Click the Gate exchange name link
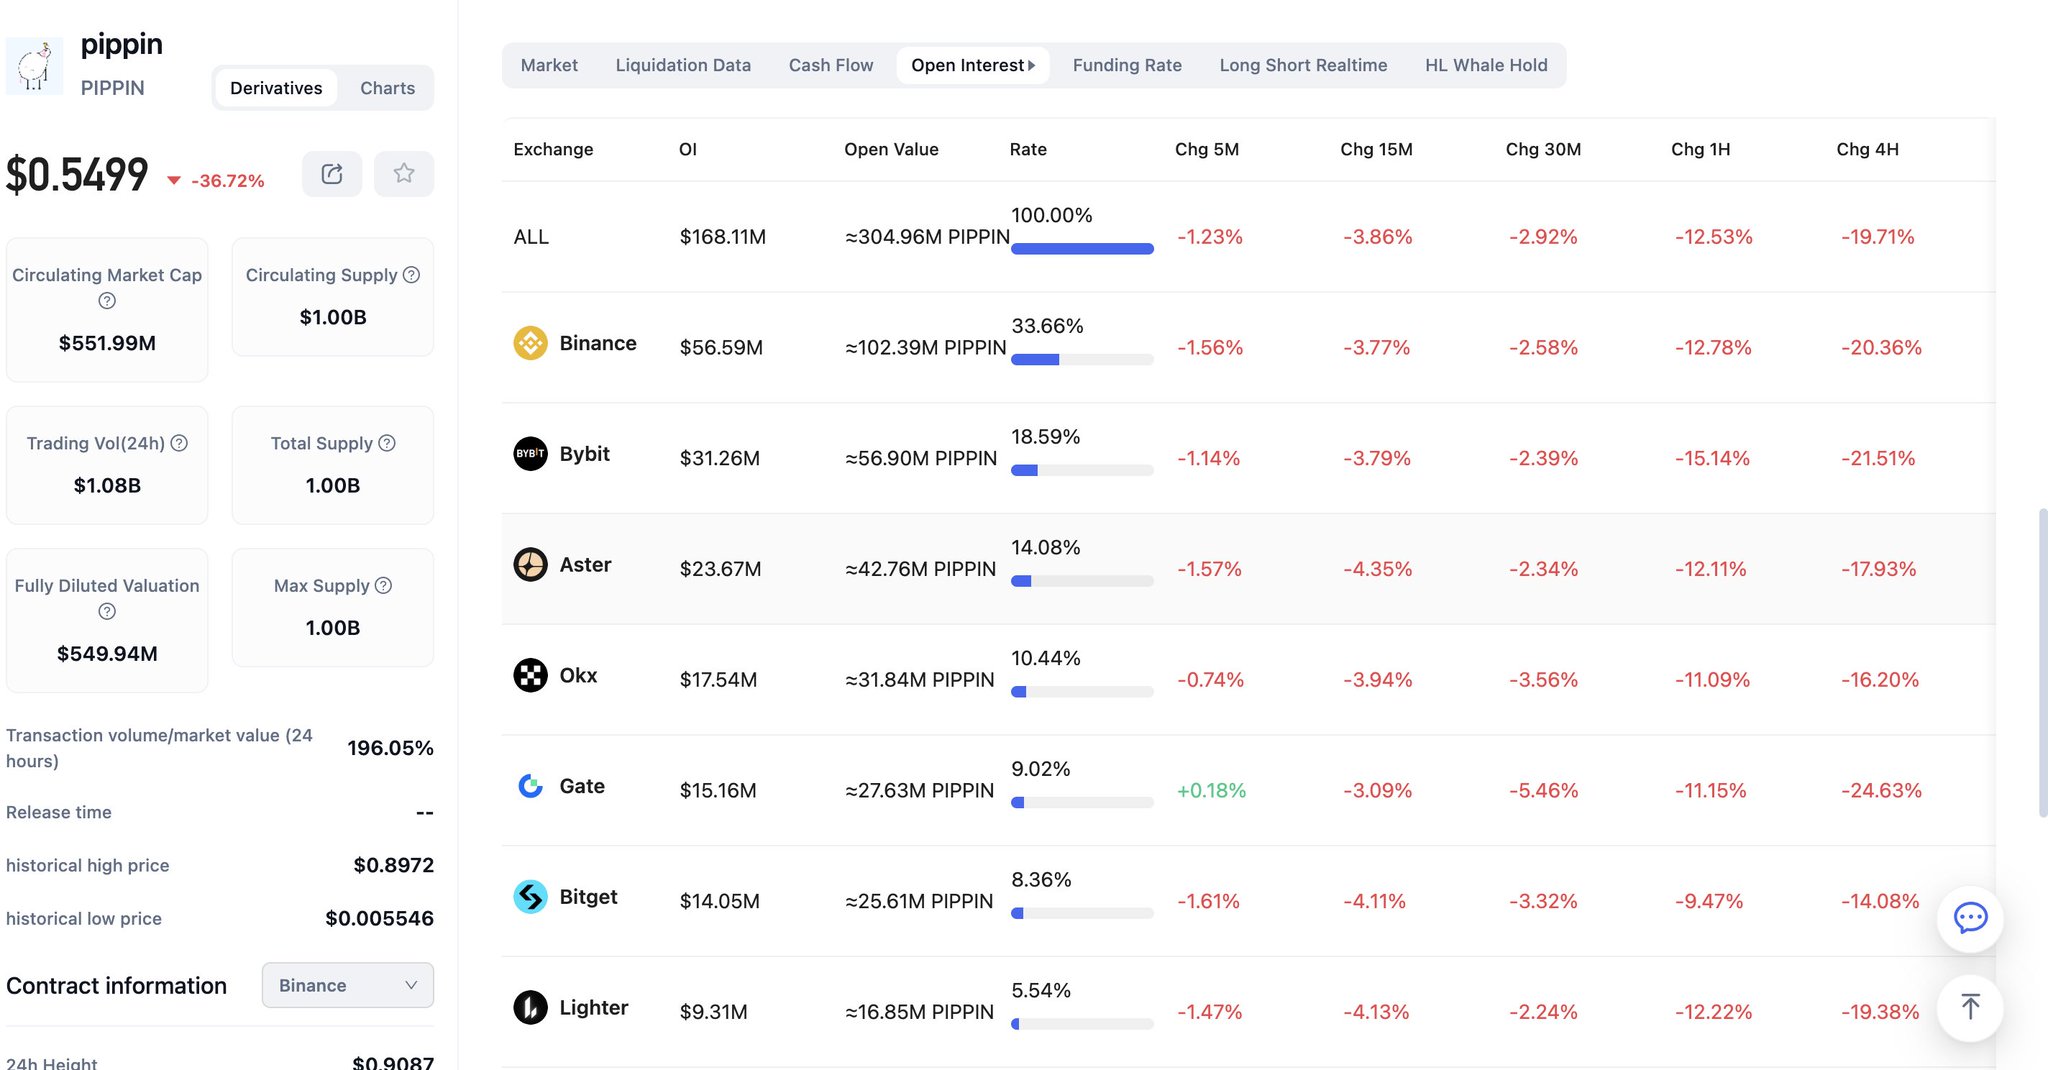Screen dimensions: 2048x1070 tap(582, 786)
